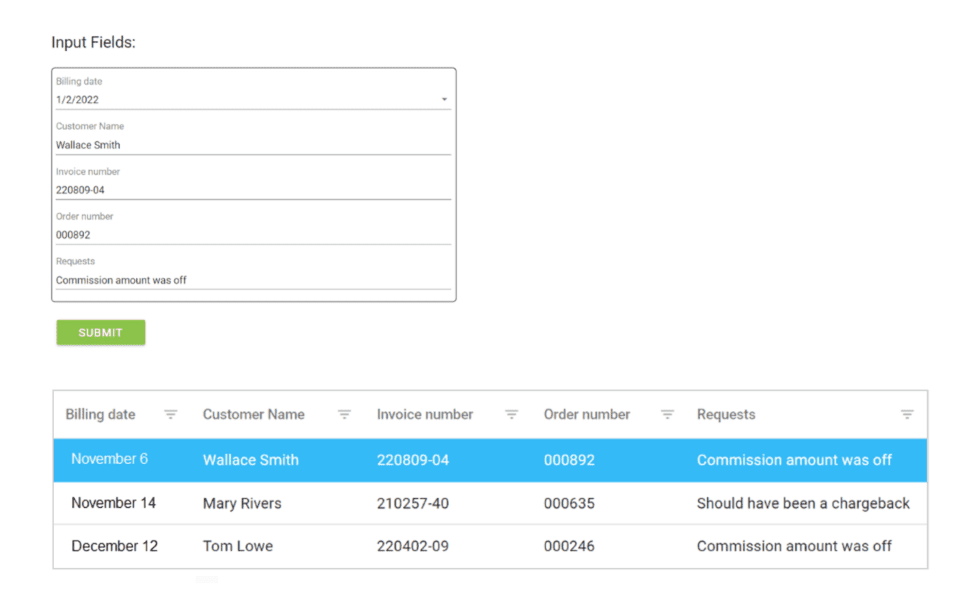The image size is (980, 613).
Task: Open the filter for the Invoice number column
Action: (x=511, y=413)
